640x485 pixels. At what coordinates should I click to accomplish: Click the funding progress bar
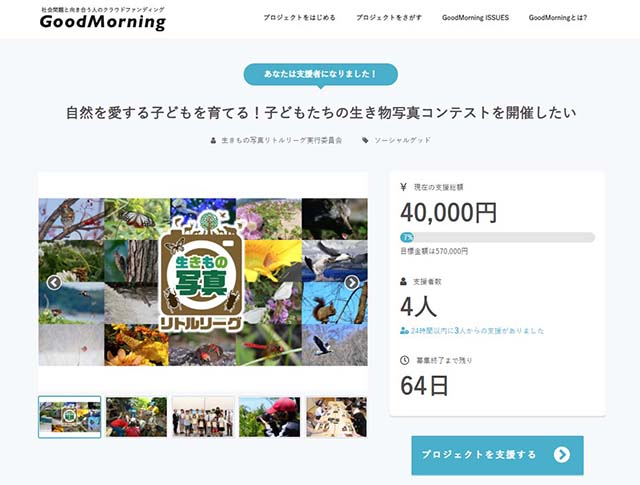498,238
